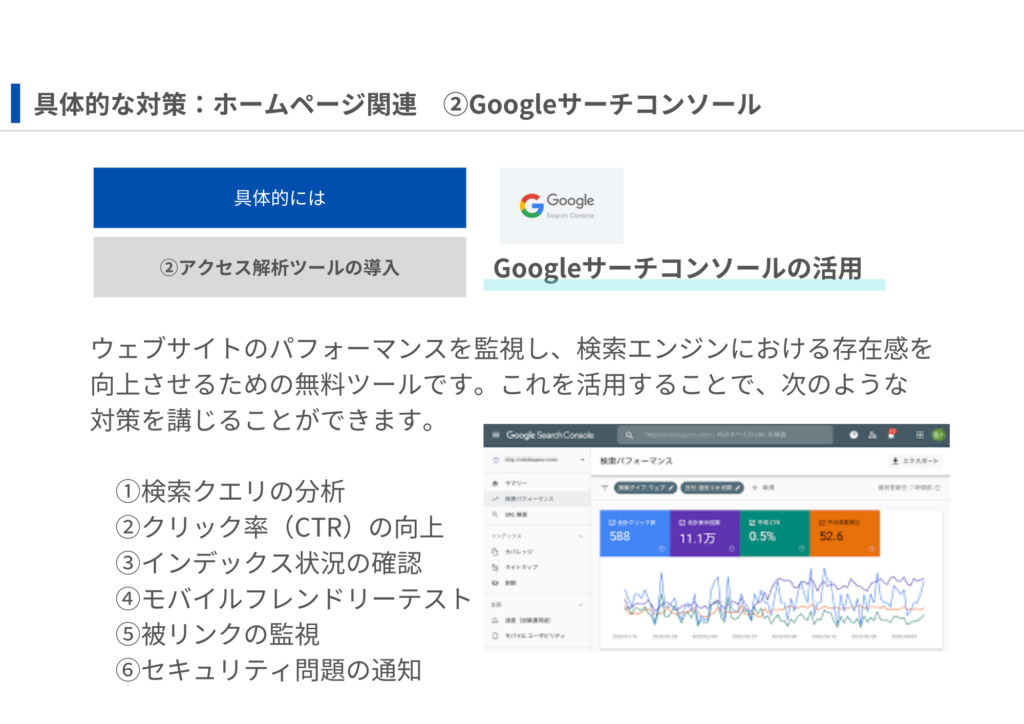Click the help question mark icon
Viewport: 1024px width, 724px height.
[853, 435]
